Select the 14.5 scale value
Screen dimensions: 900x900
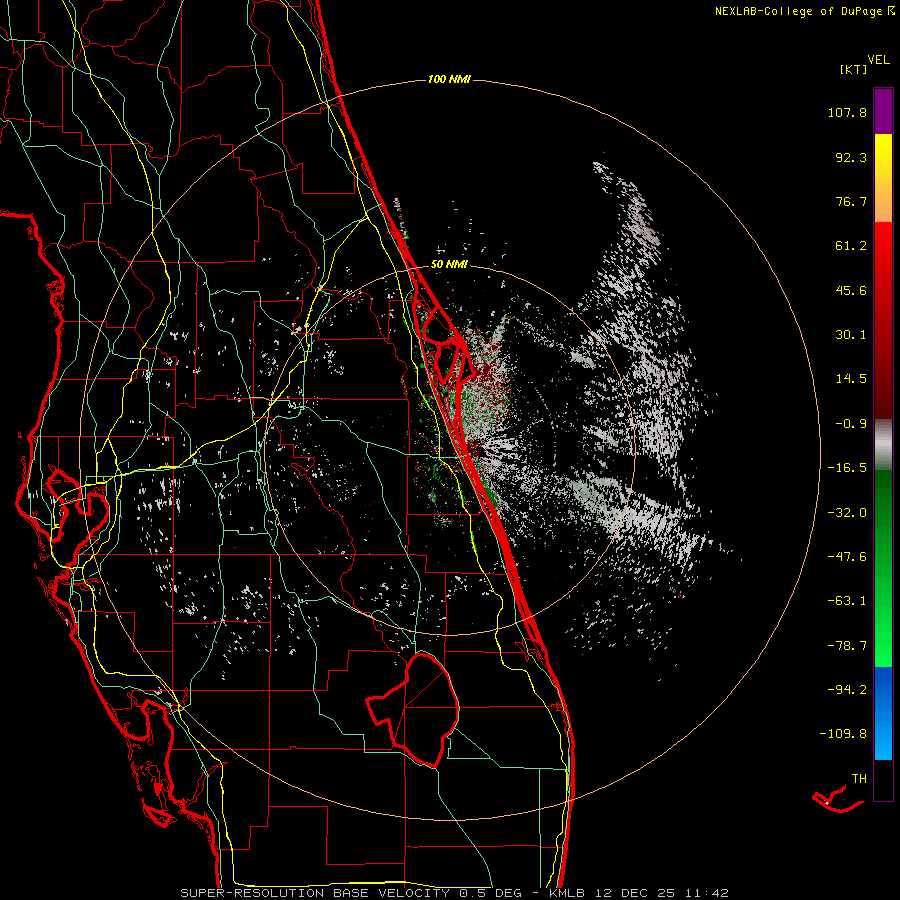851,379
